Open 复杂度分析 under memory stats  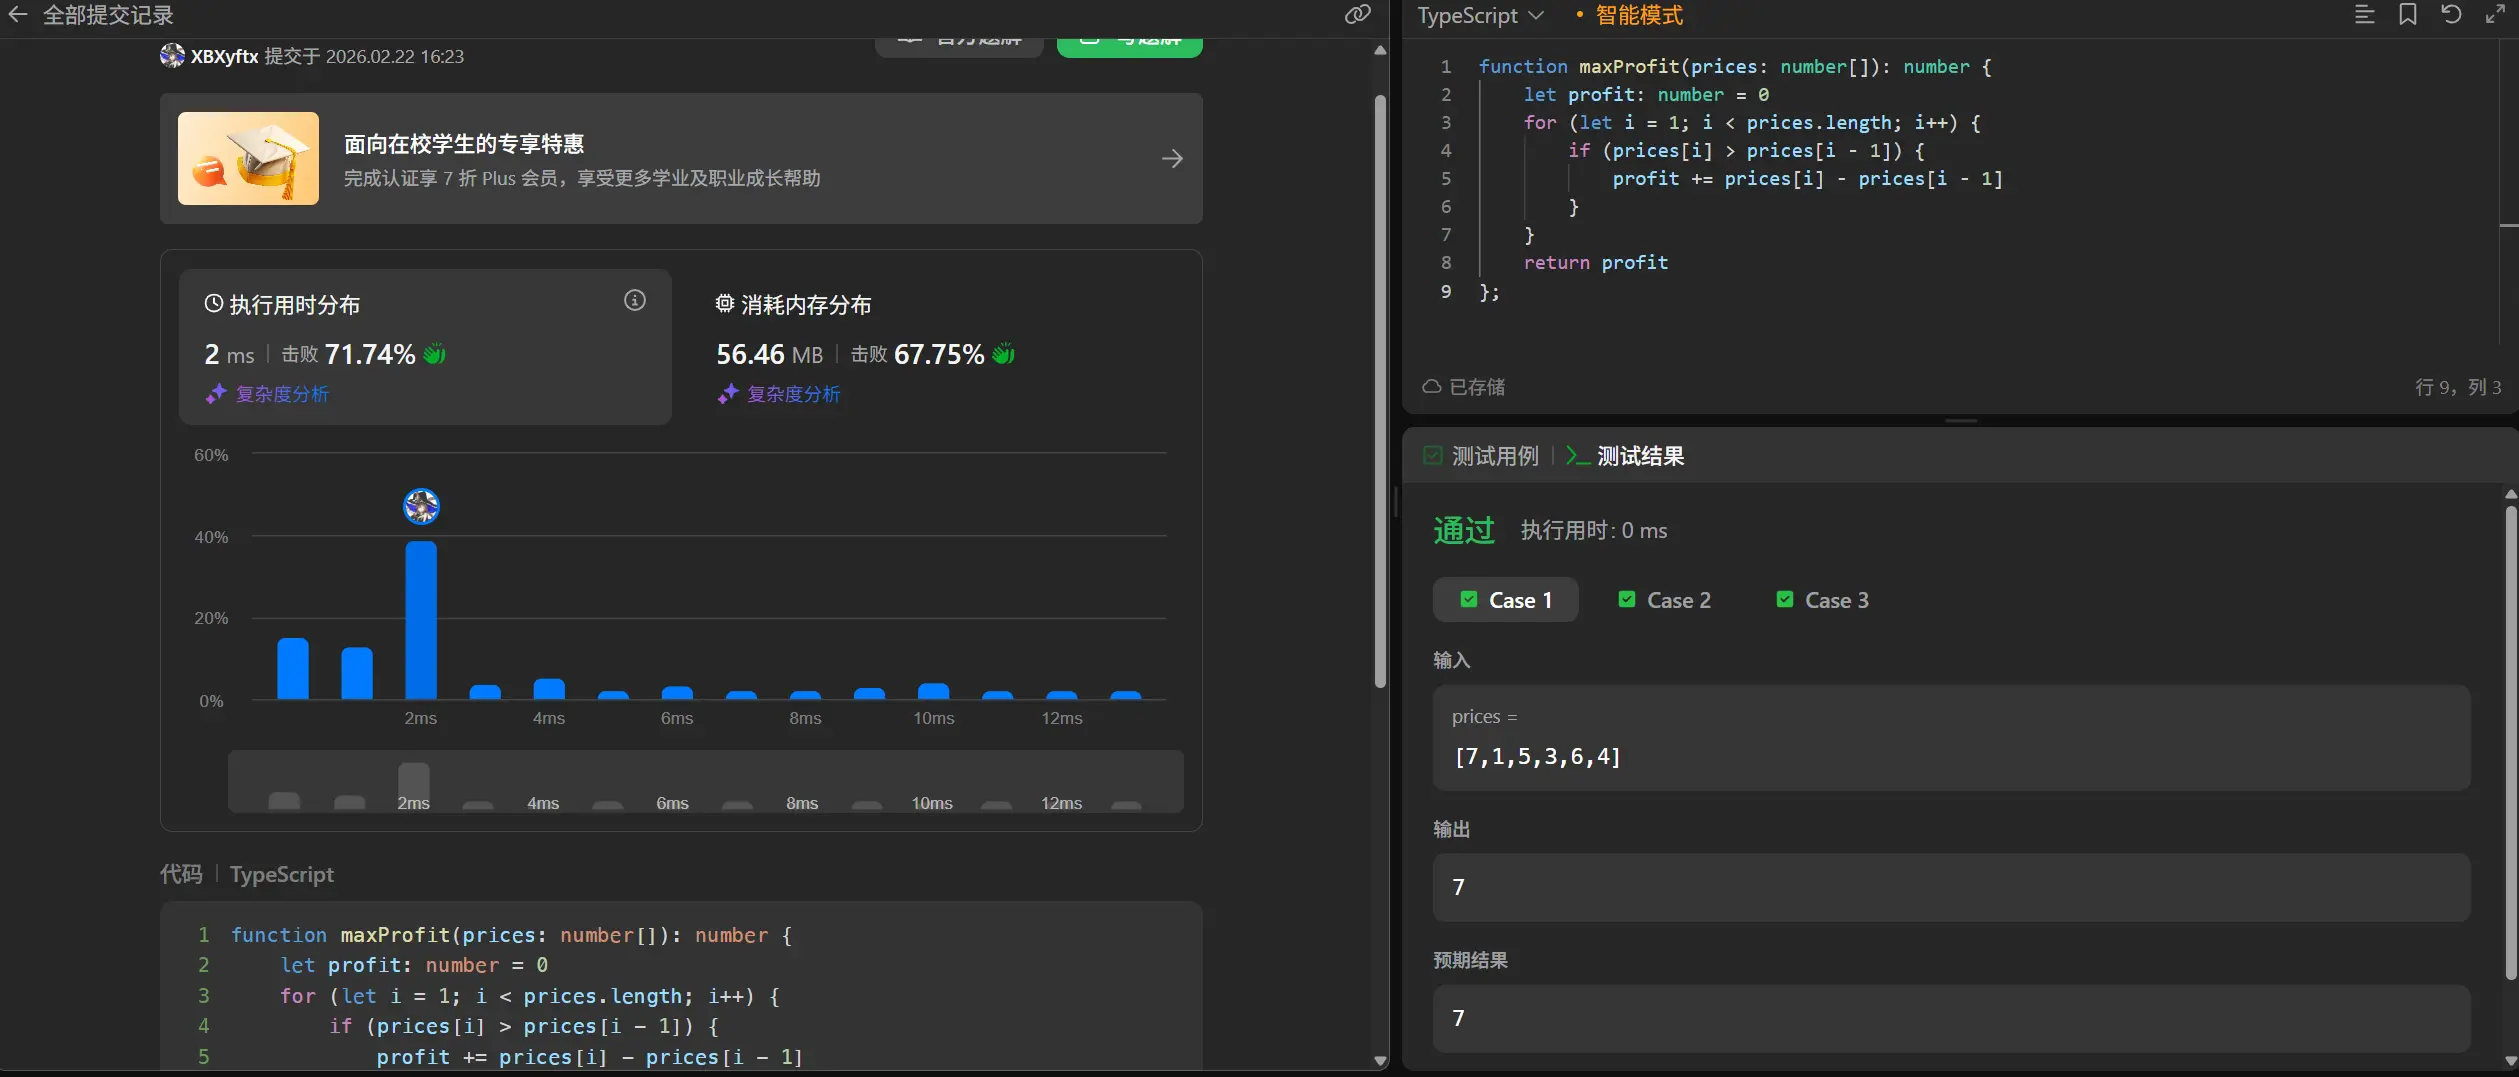click(793, 395)
